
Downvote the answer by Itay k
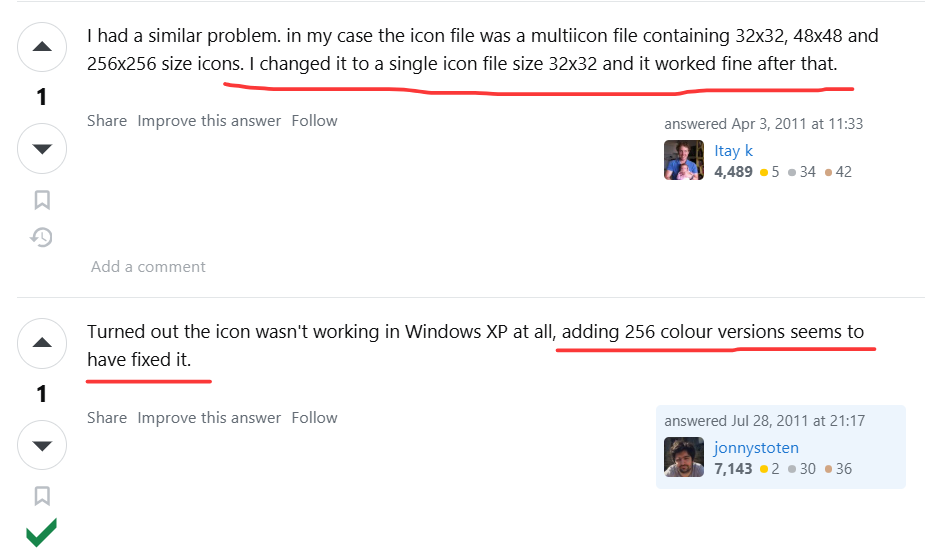point(42,149)
